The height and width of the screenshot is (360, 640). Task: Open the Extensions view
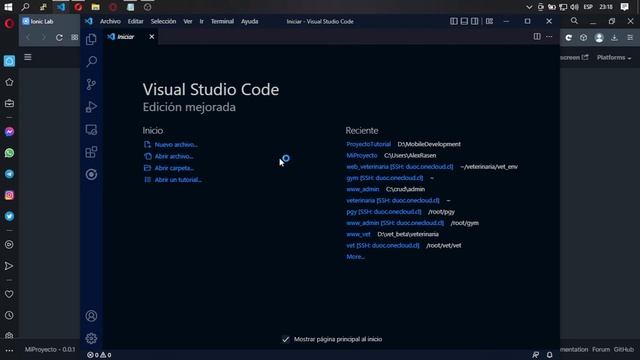tap(91, 152)
